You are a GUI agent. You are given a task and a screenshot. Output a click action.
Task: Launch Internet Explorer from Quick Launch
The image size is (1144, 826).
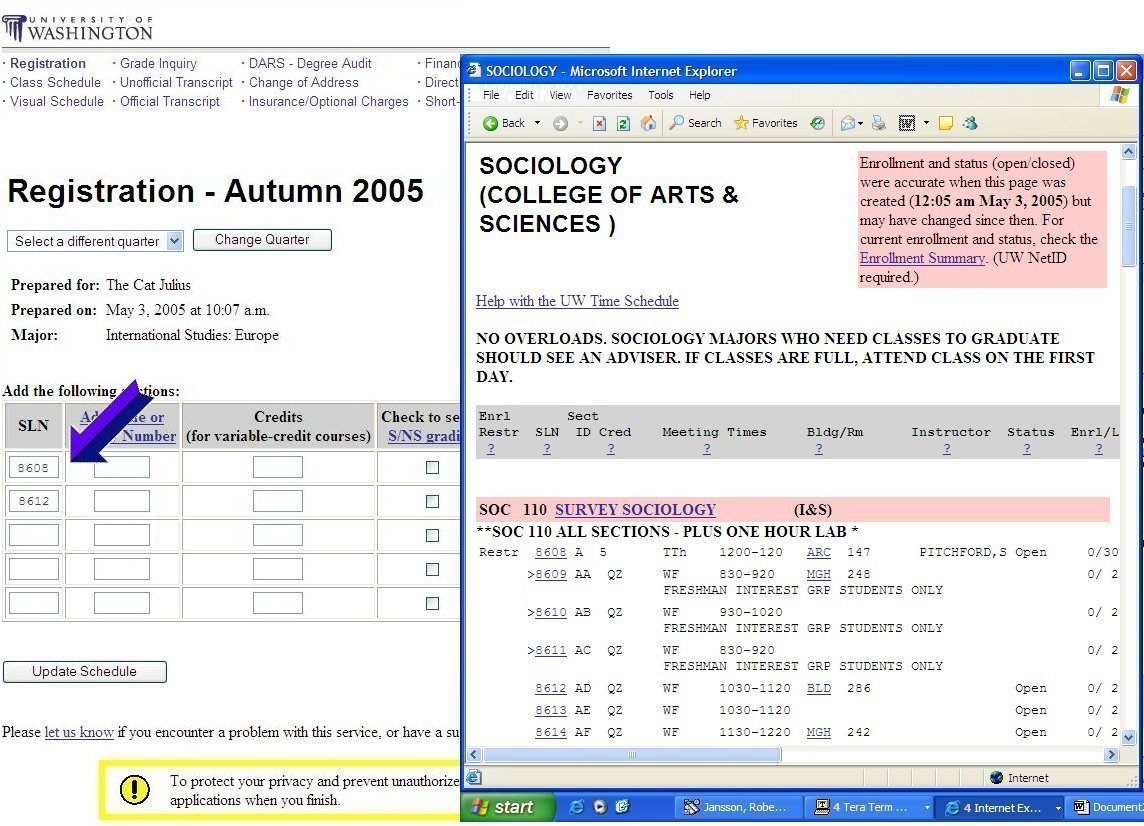576,807
